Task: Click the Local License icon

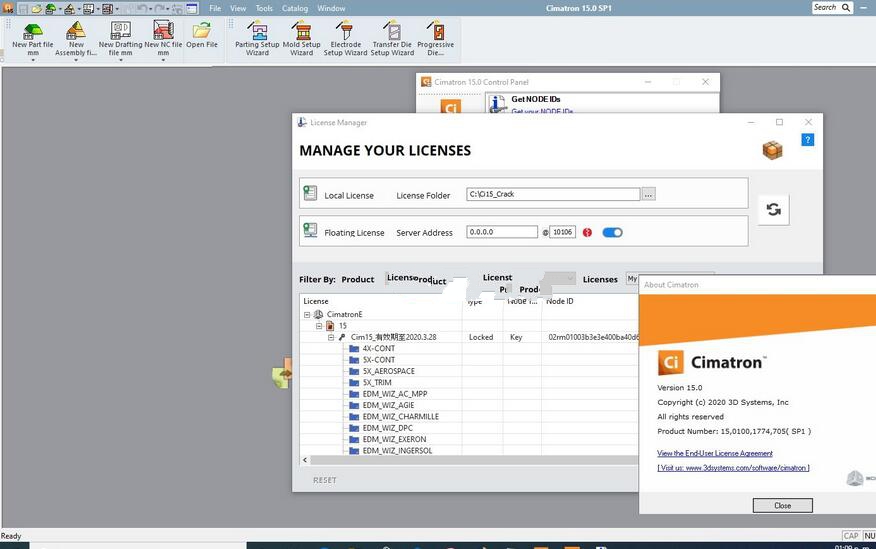Action: click(x=310, y=193)
